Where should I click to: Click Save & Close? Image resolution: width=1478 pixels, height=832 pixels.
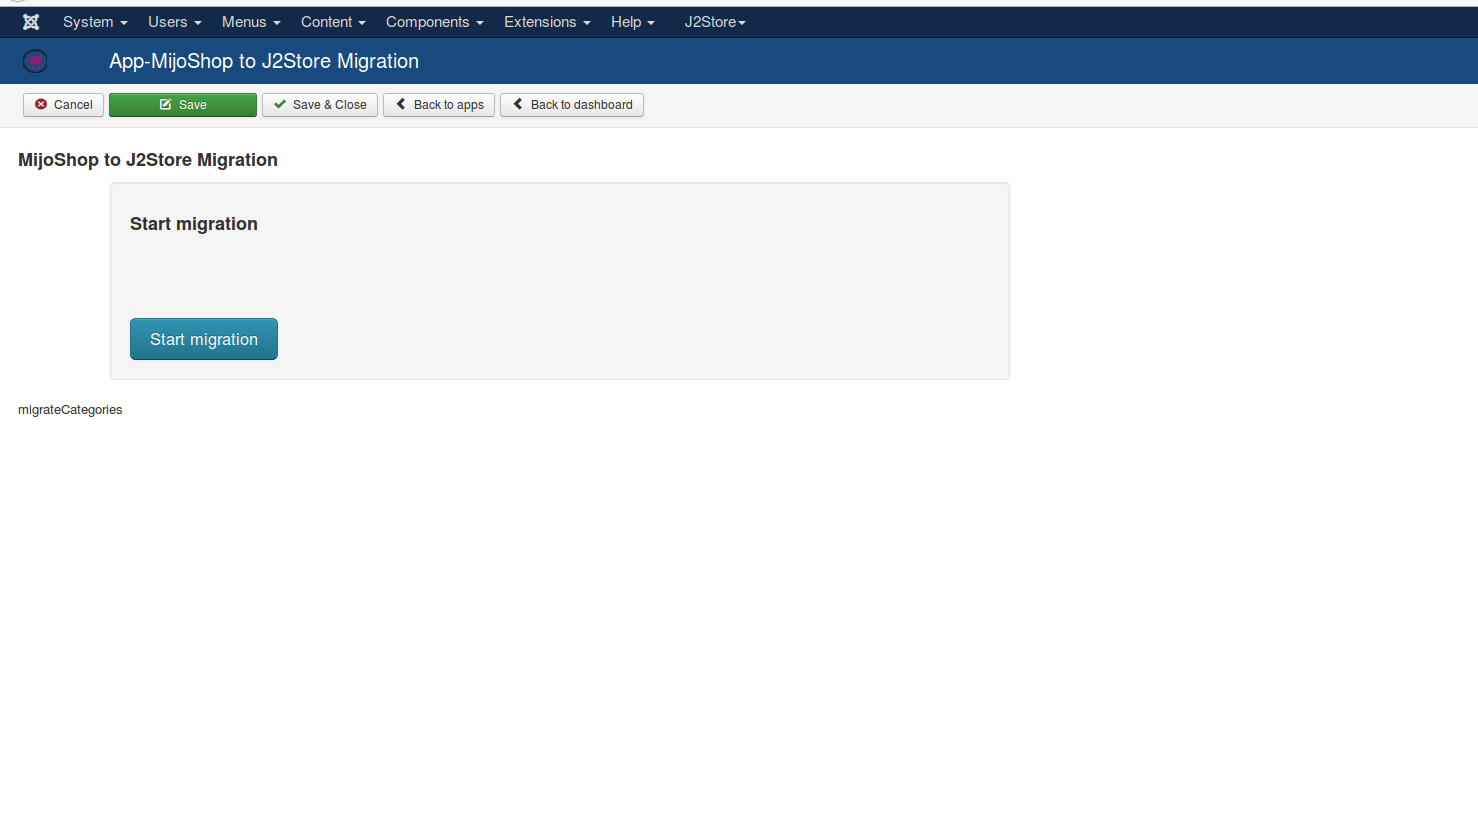[x=320, y=105]
